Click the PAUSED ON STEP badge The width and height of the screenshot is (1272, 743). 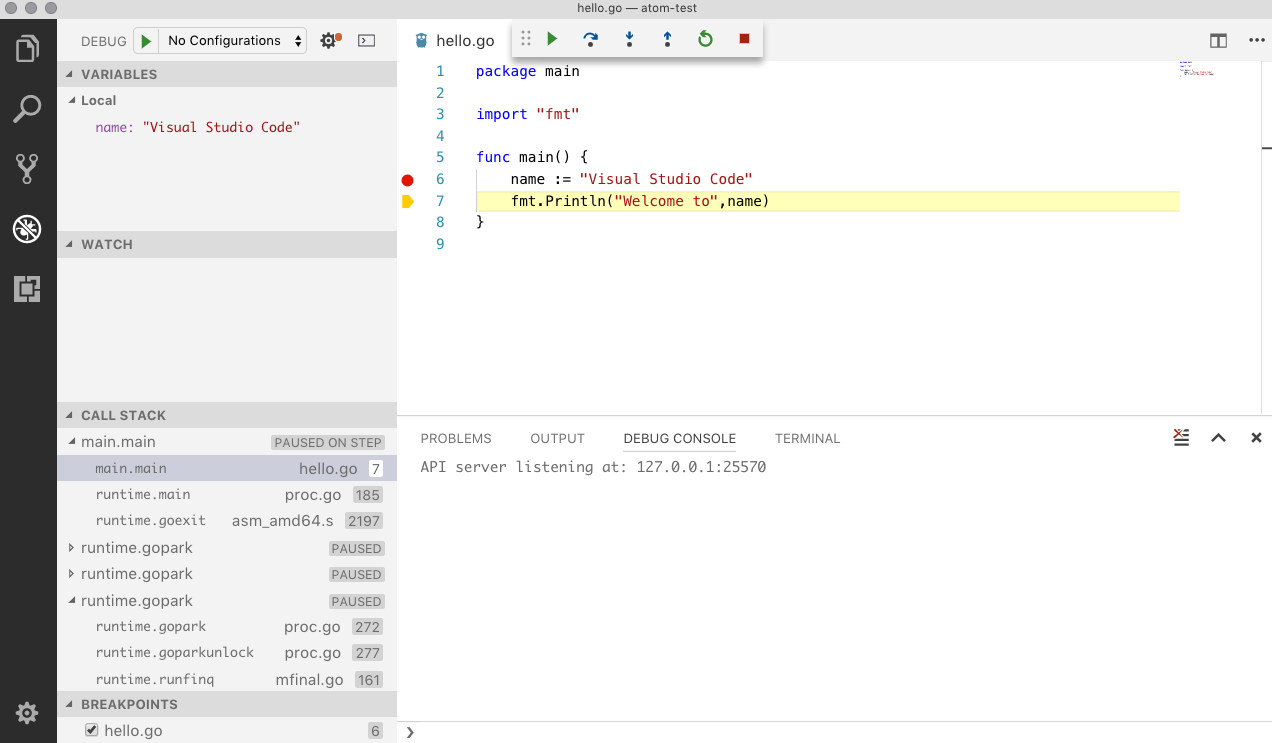point(328,442)
